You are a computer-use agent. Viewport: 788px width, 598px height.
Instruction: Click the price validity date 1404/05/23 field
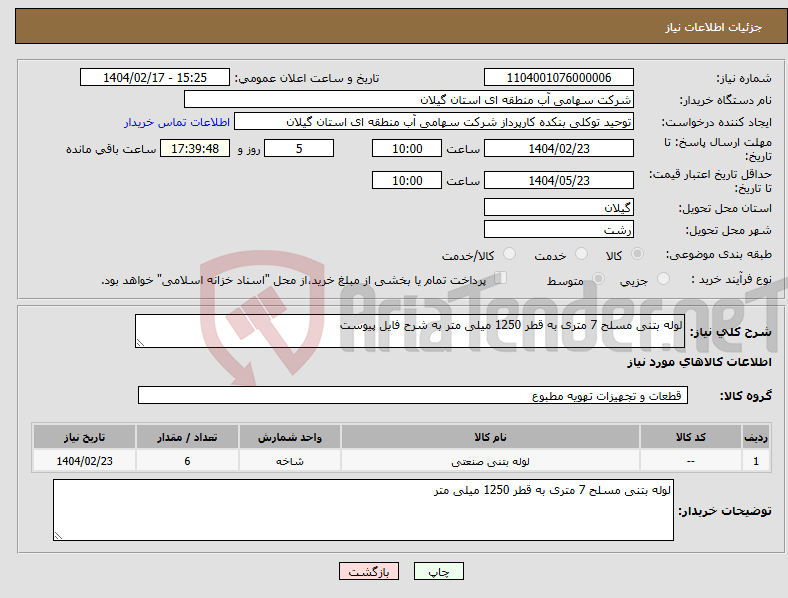pyautogui.click(x=558, y=180)
